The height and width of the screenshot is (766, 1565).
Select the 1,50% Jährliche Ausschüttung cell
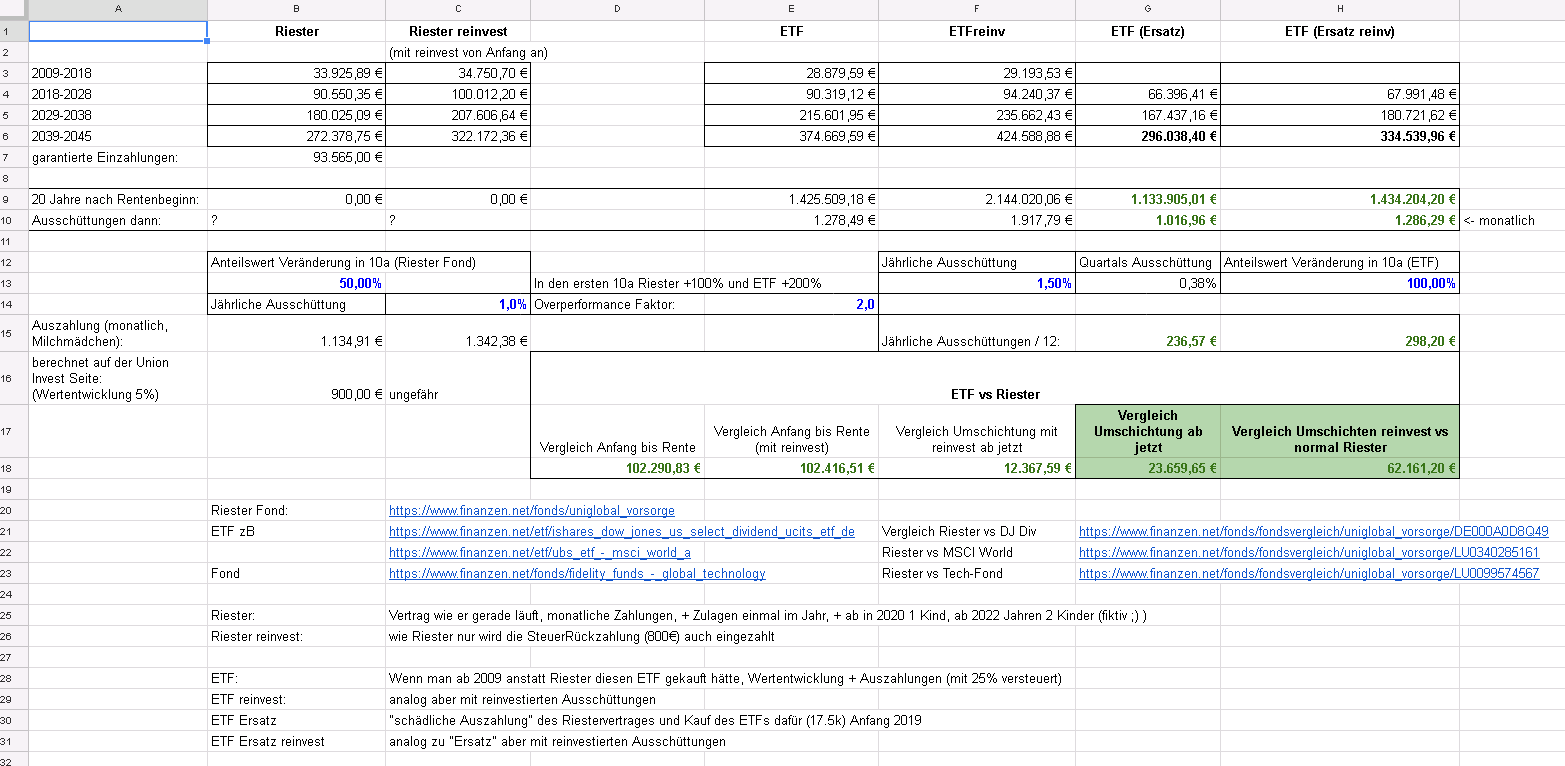(x=976, y=284)
